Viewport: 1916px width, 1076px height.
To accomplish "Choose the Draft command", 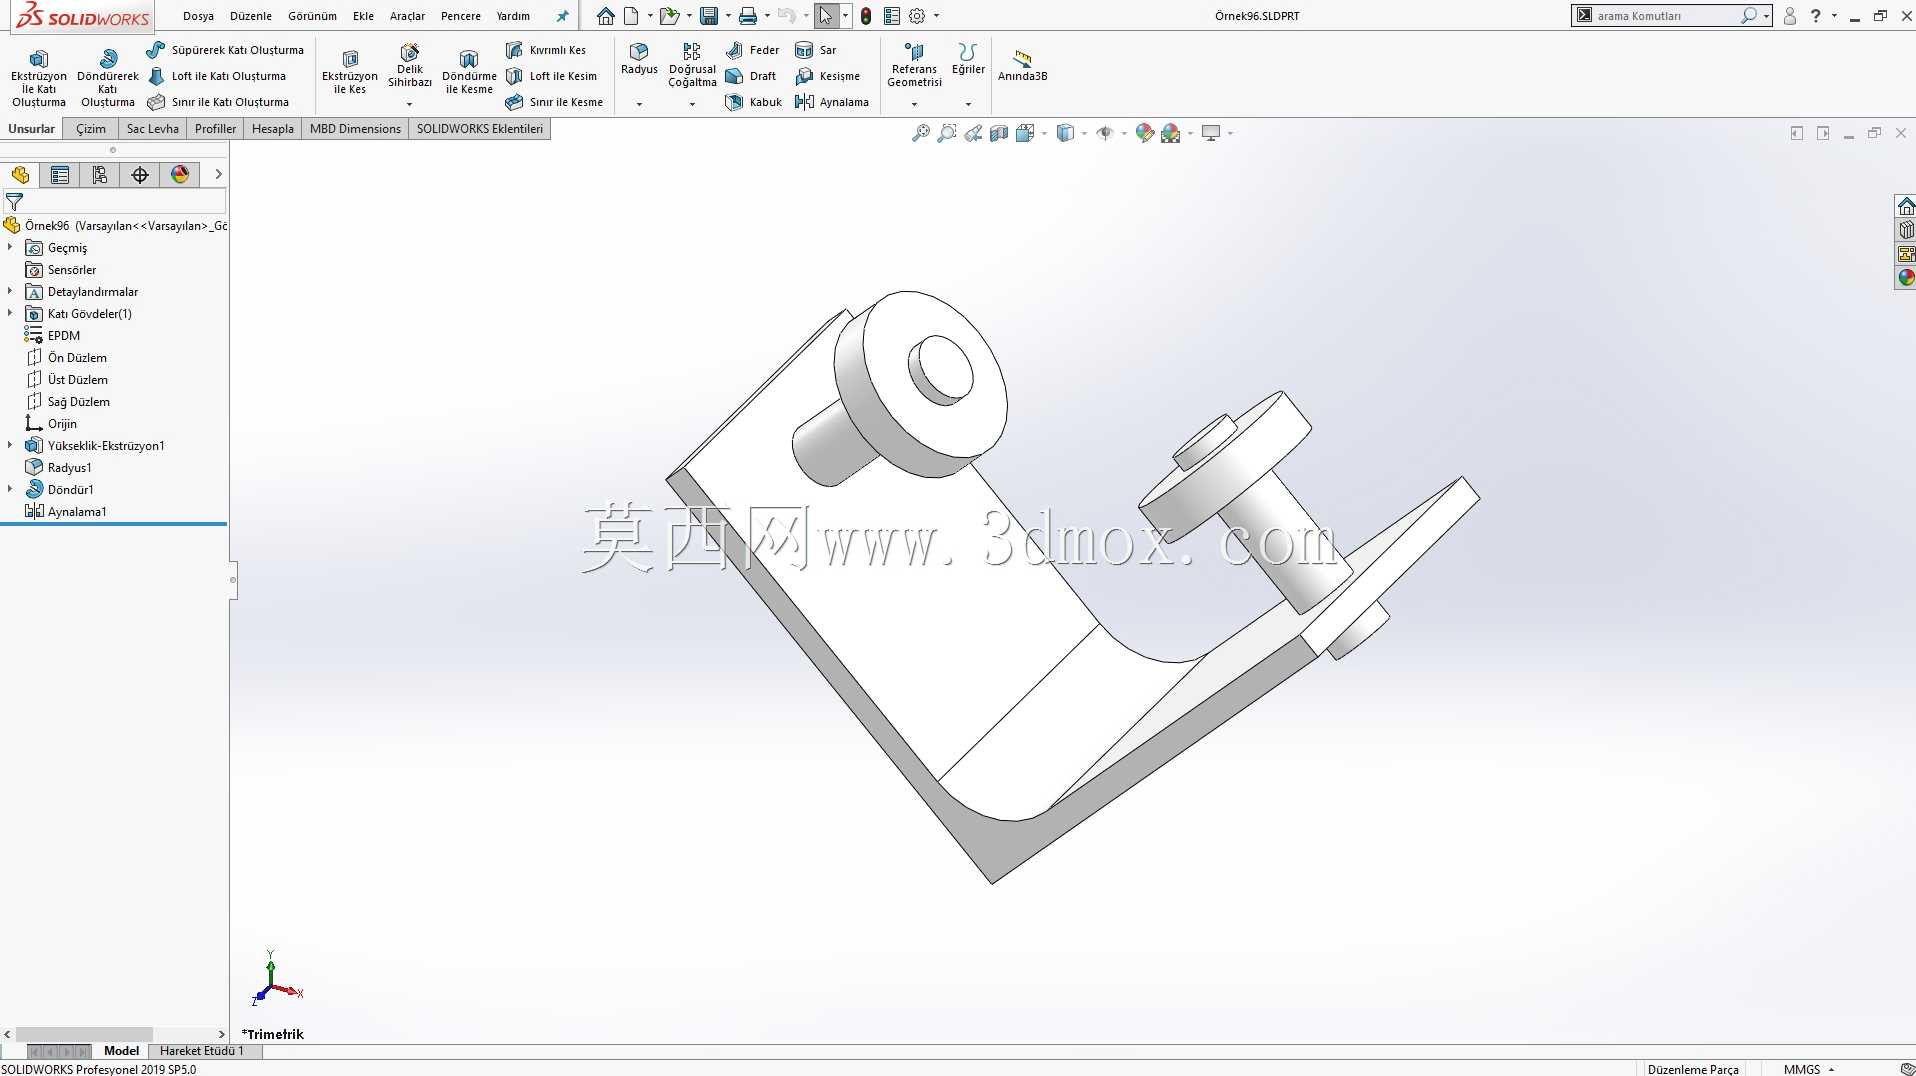I will 751,76.
